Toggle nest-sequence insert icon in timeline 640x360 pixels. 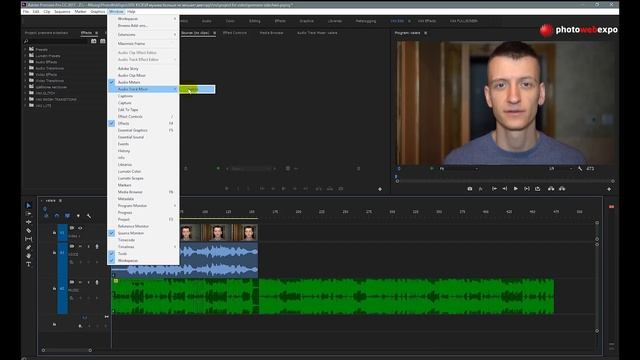pos(46,216)
